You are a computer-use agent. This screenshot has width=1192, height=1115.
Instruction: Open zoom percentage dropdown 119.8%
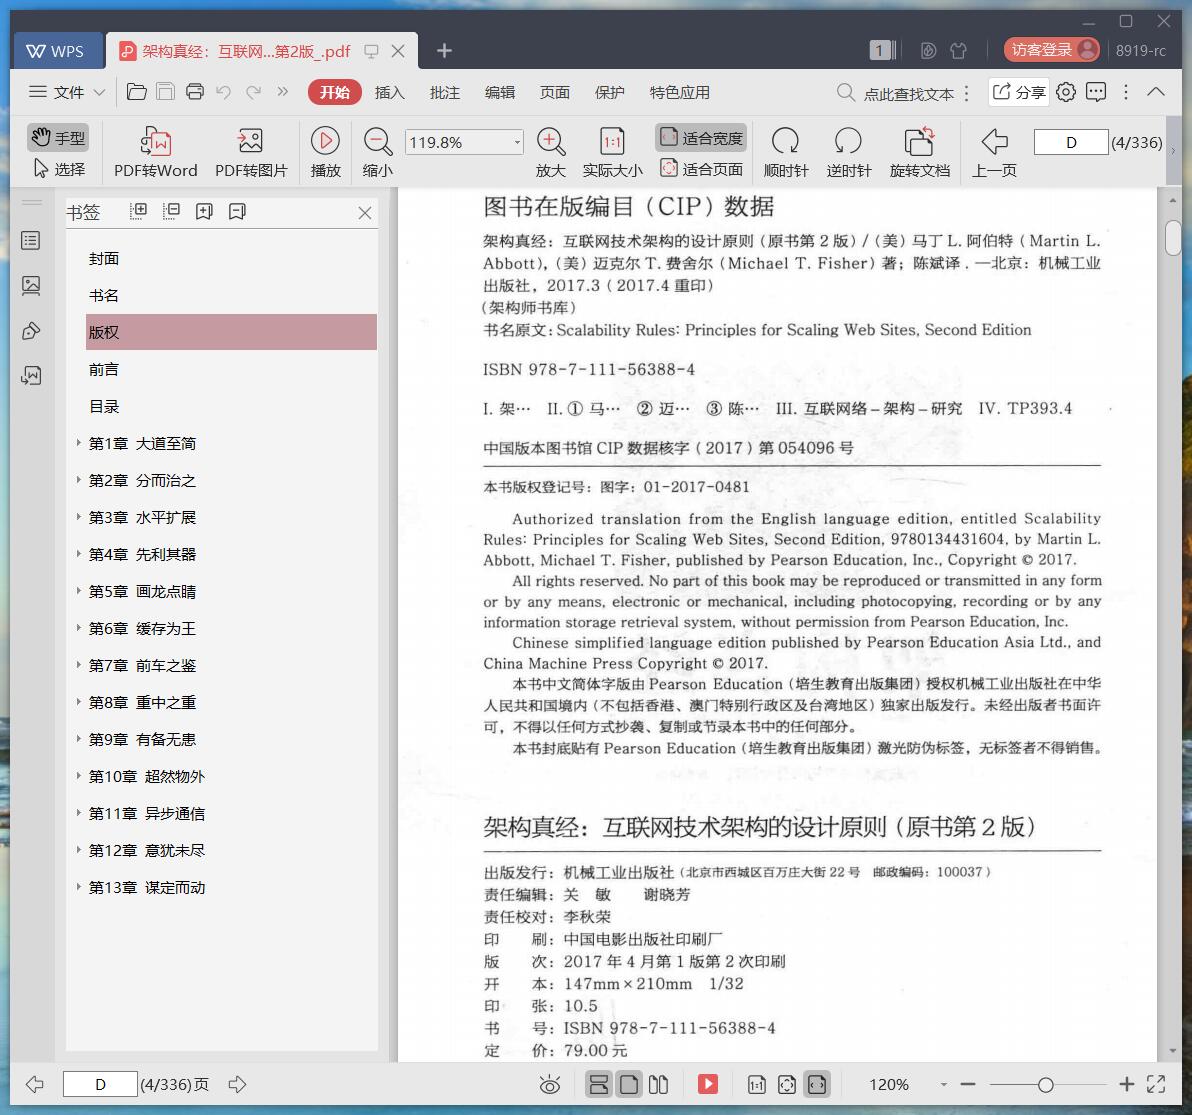pos(517,142)
